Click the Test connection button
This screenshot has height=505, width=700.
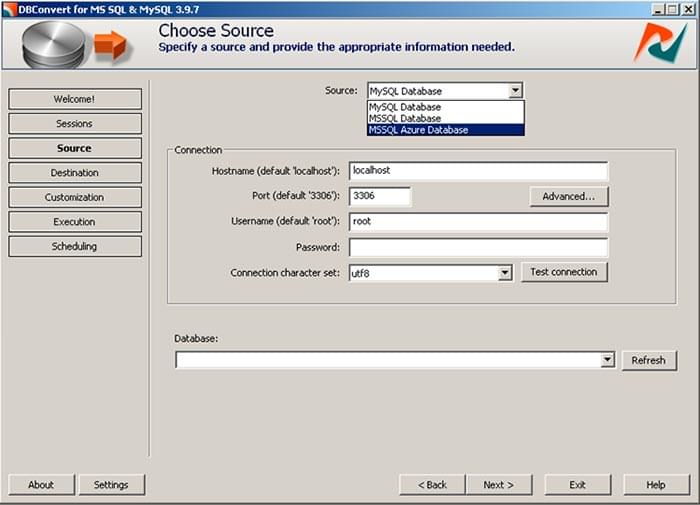click(564, 272)
